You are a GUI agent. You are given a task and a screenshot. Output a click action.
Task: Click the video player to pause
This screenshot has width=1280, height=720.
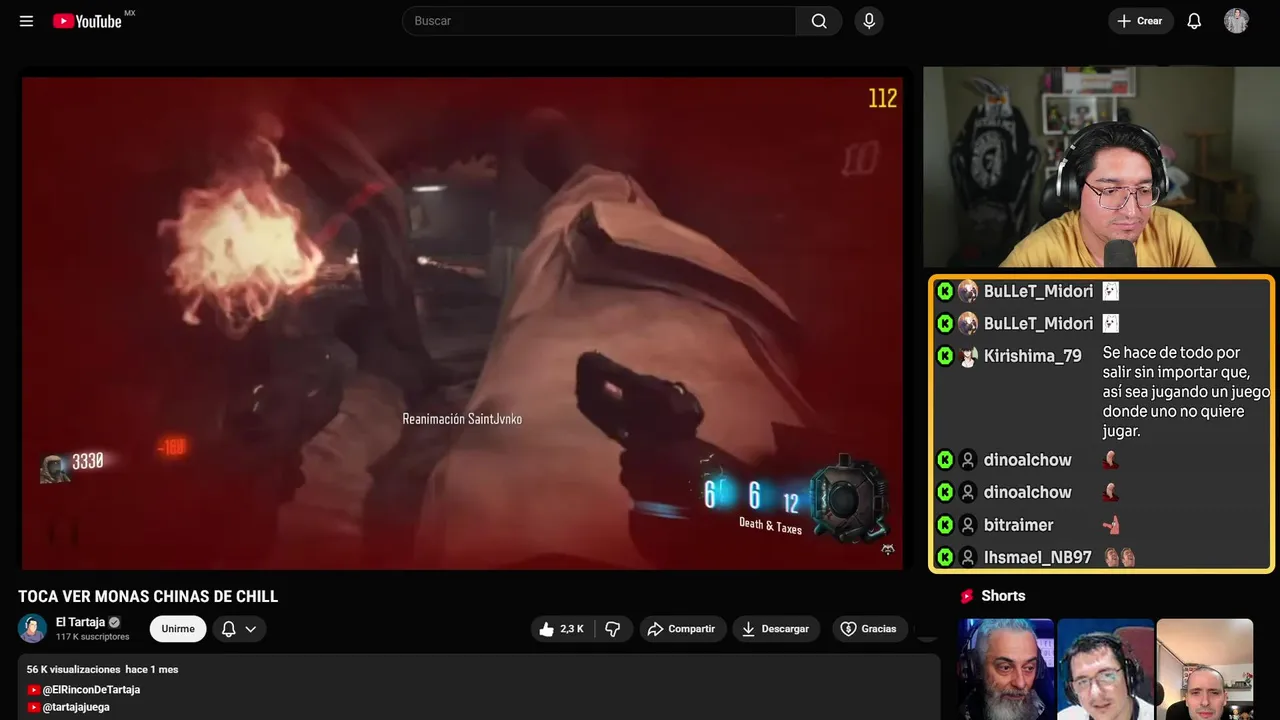462,323
